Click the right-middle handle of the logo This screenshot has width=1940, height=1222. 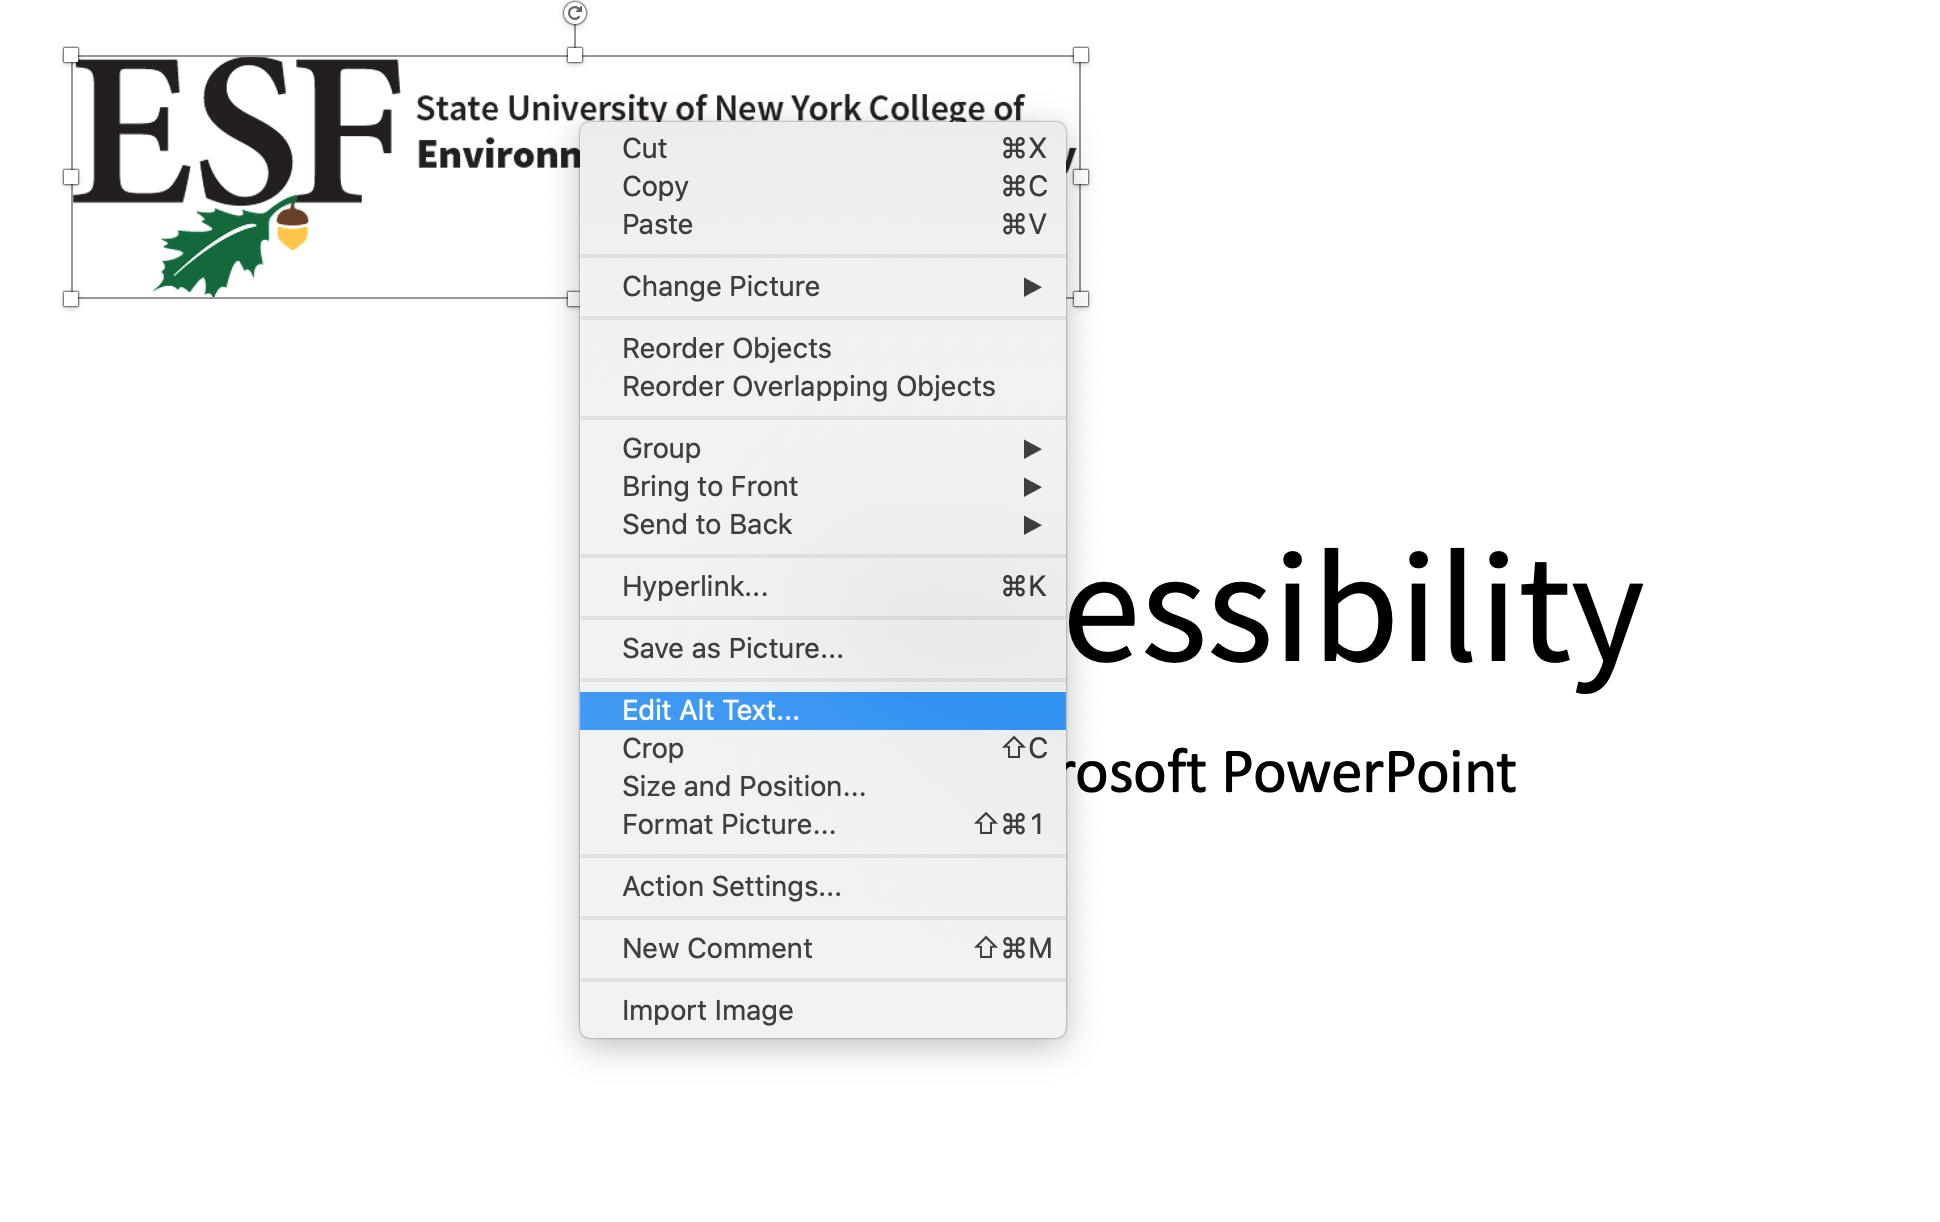click(1081, 177)
